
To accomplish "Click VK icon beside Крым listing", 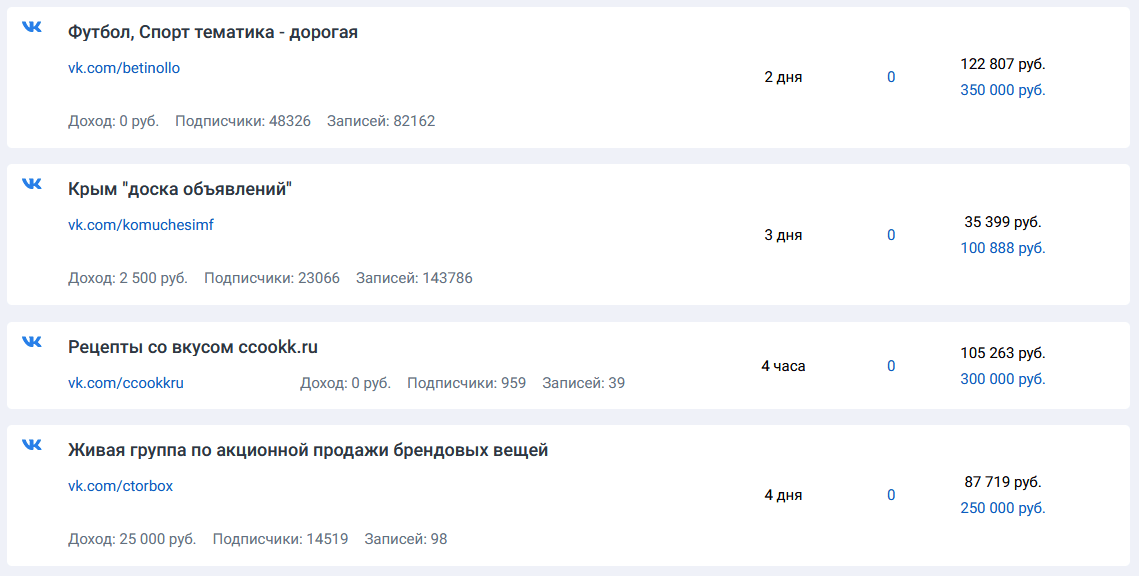I will [32, 184].
